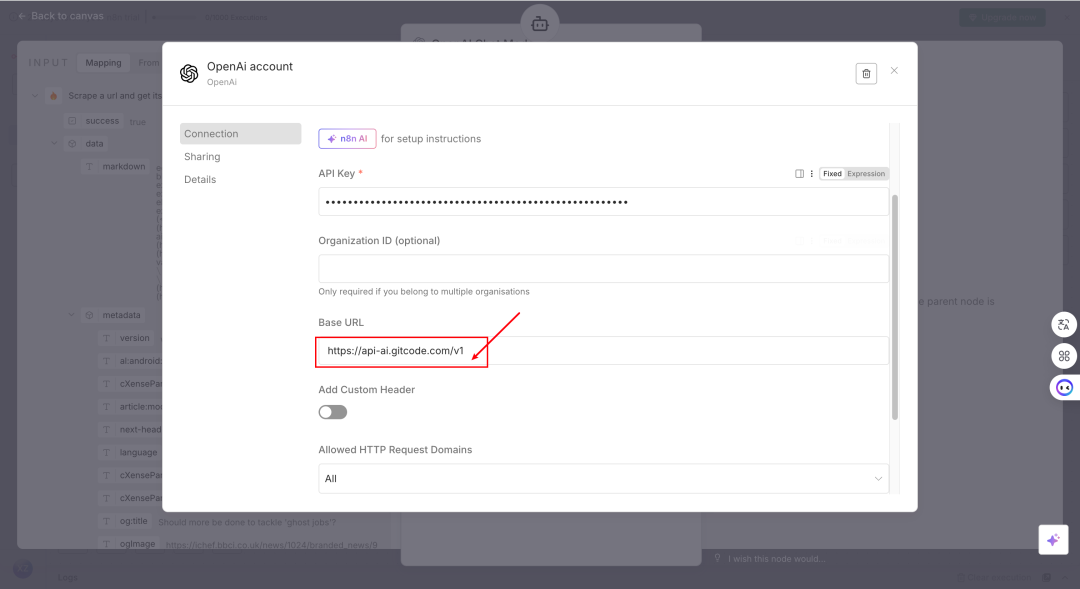The image size is (1080, 589).
Task: Open the n8n AI setup assistant
Action: tap(347, 138)
